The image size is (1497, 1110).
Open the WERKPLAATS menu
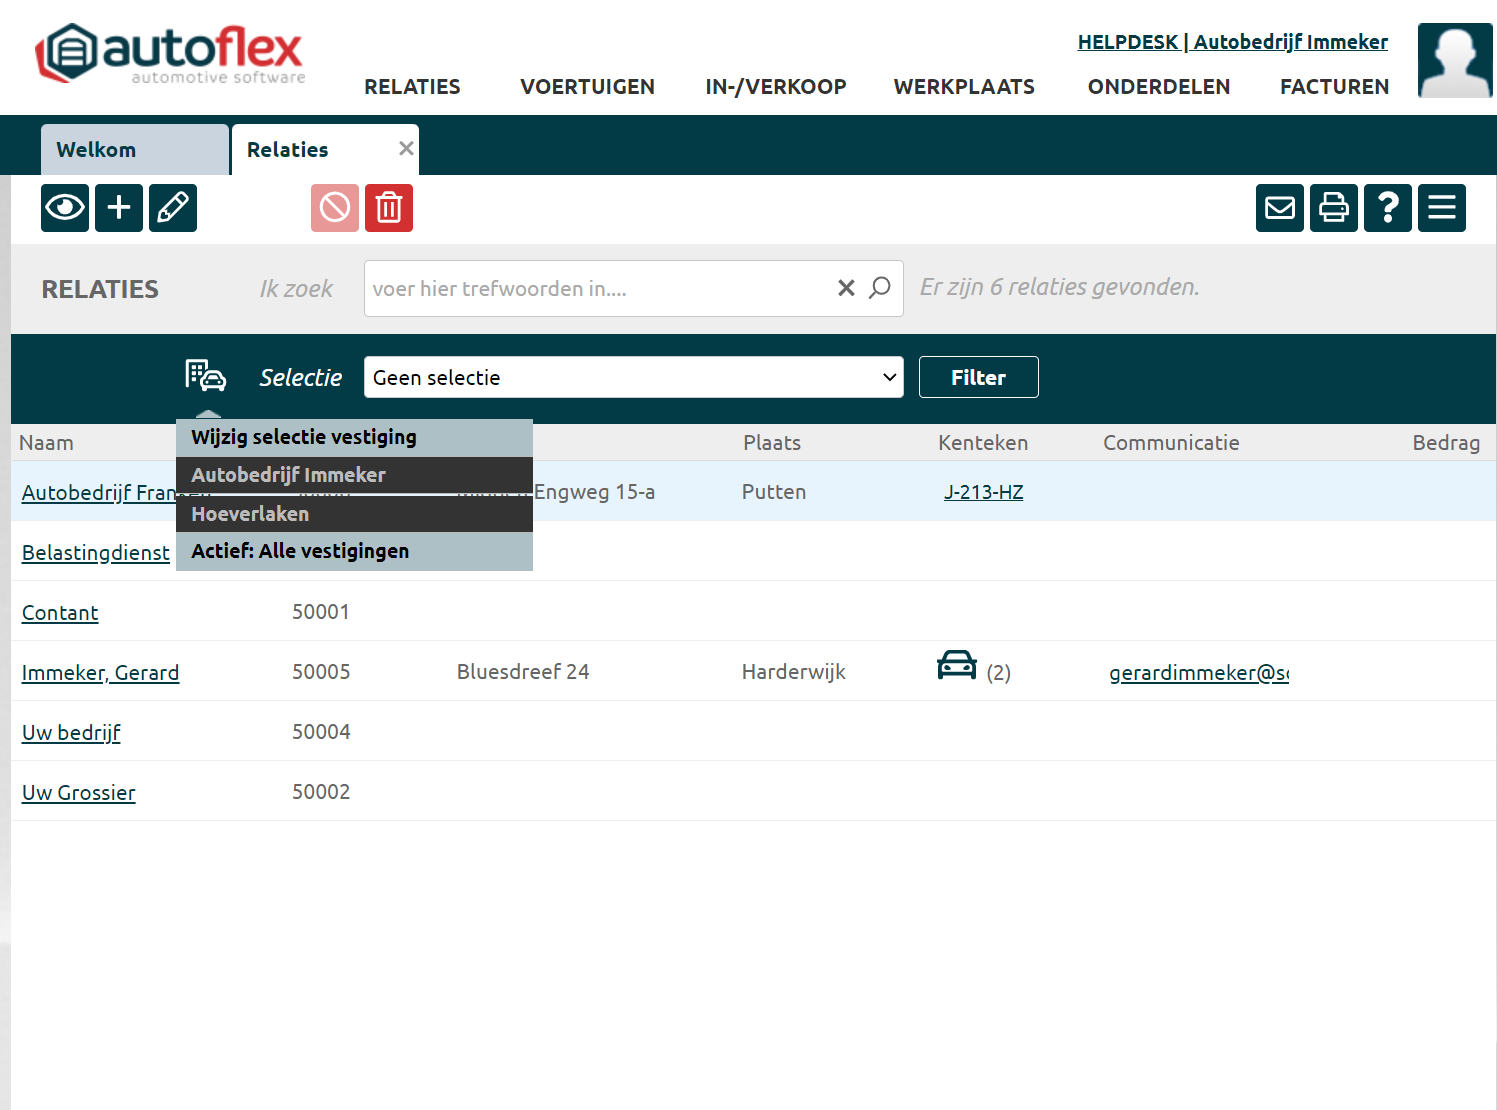tap(964, 87)
